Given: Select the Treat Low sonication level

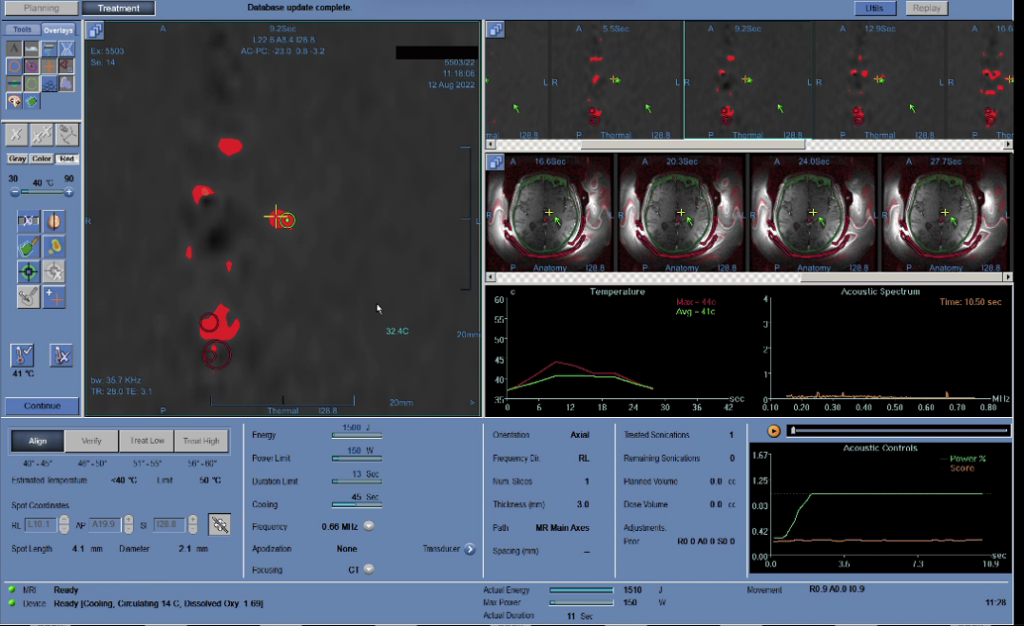Looking at the screenshot, I should (146, 442).
